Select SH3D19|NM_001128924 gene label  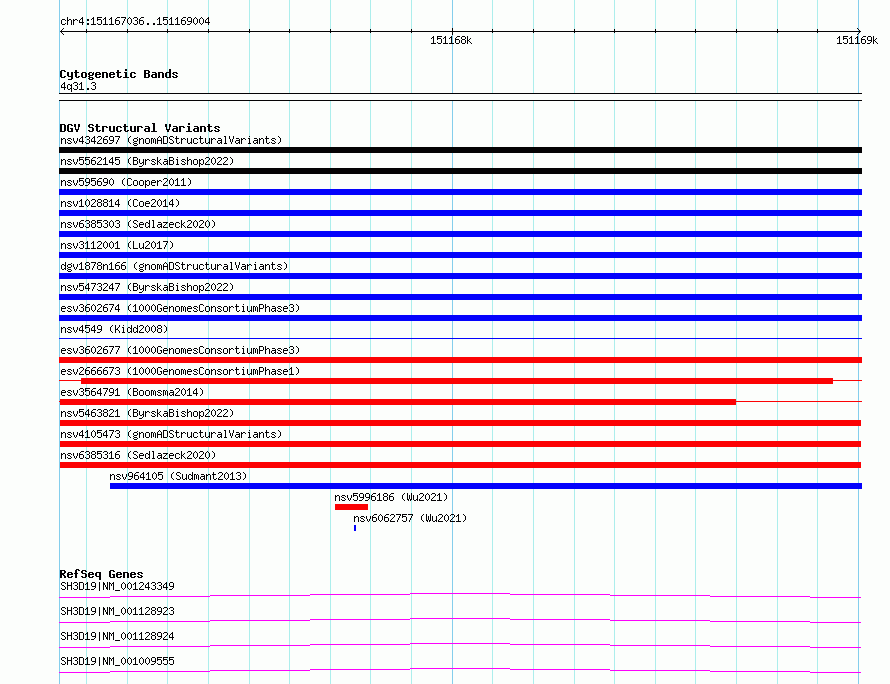tap(117, 636)
